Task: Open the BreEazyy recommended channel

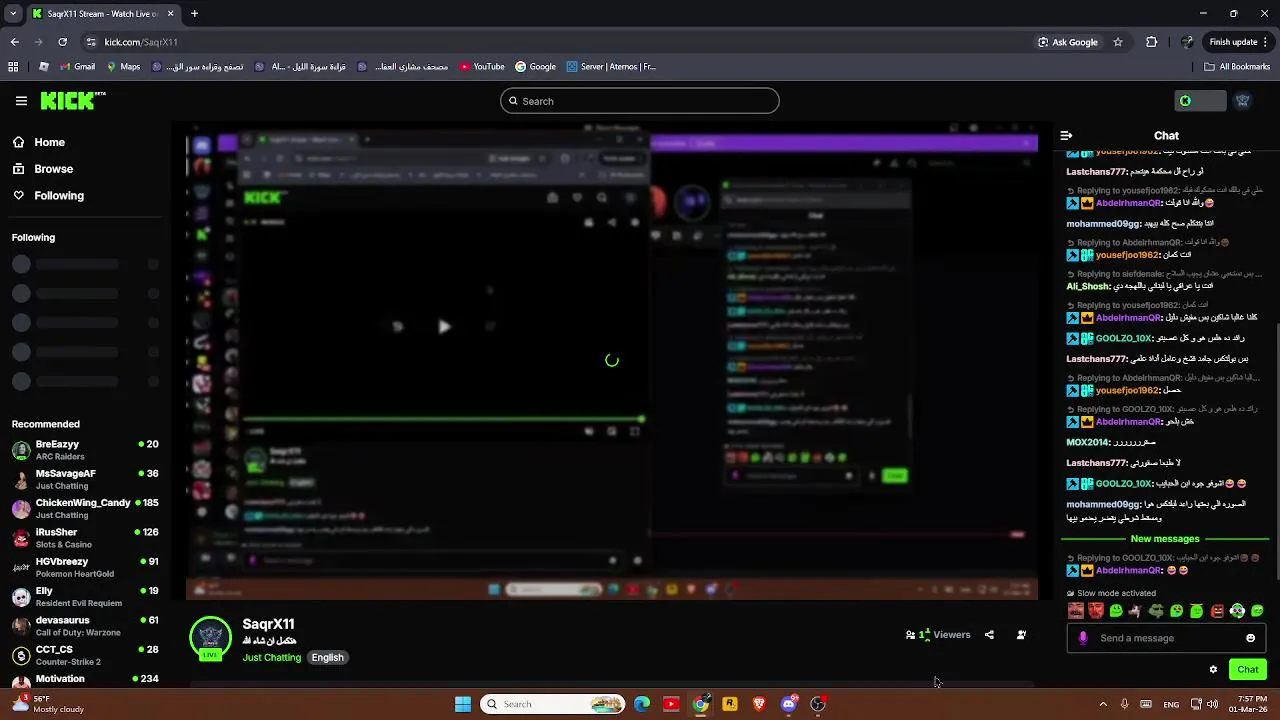Action: (x=85, y=450)
